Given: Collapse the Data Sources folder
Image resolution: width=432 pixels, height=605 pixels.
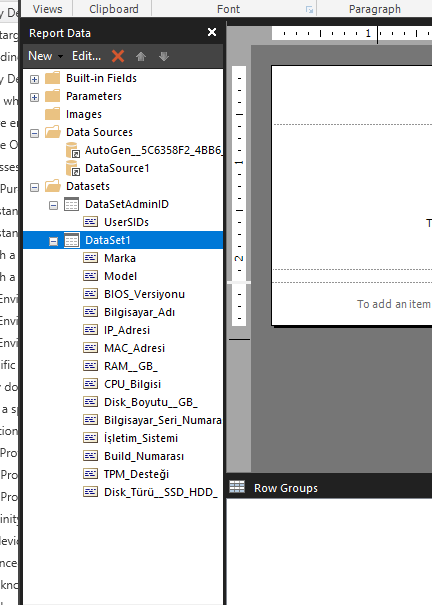Looking at the screenshot, I should coord(34,133).
